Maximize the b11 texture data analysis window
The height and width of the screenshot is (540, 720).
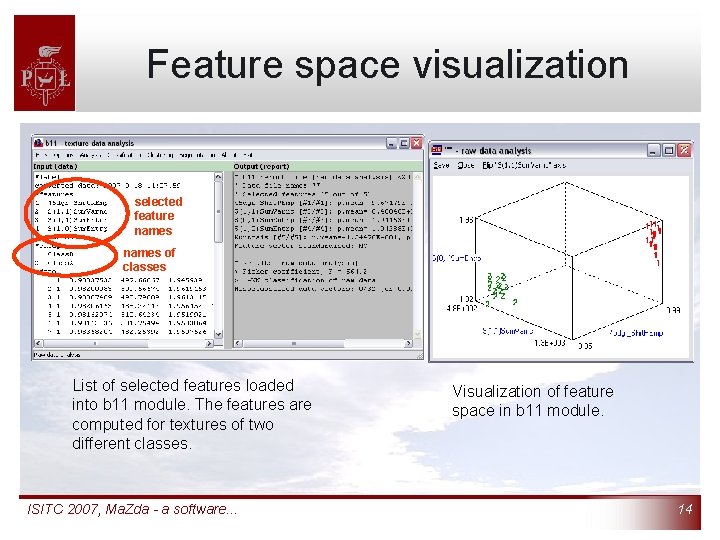pyautogui.click(x=404, y=143)
